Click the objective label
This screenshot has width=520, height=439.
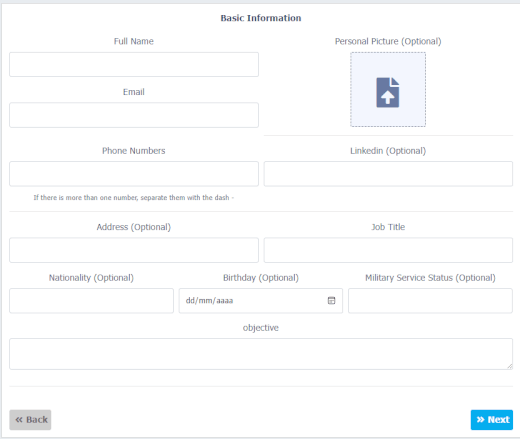[x=261, y=328]
